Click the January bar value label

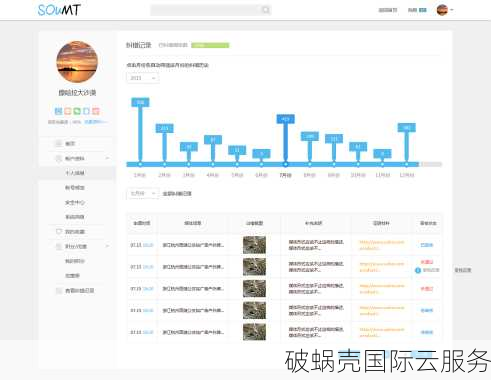140,102
